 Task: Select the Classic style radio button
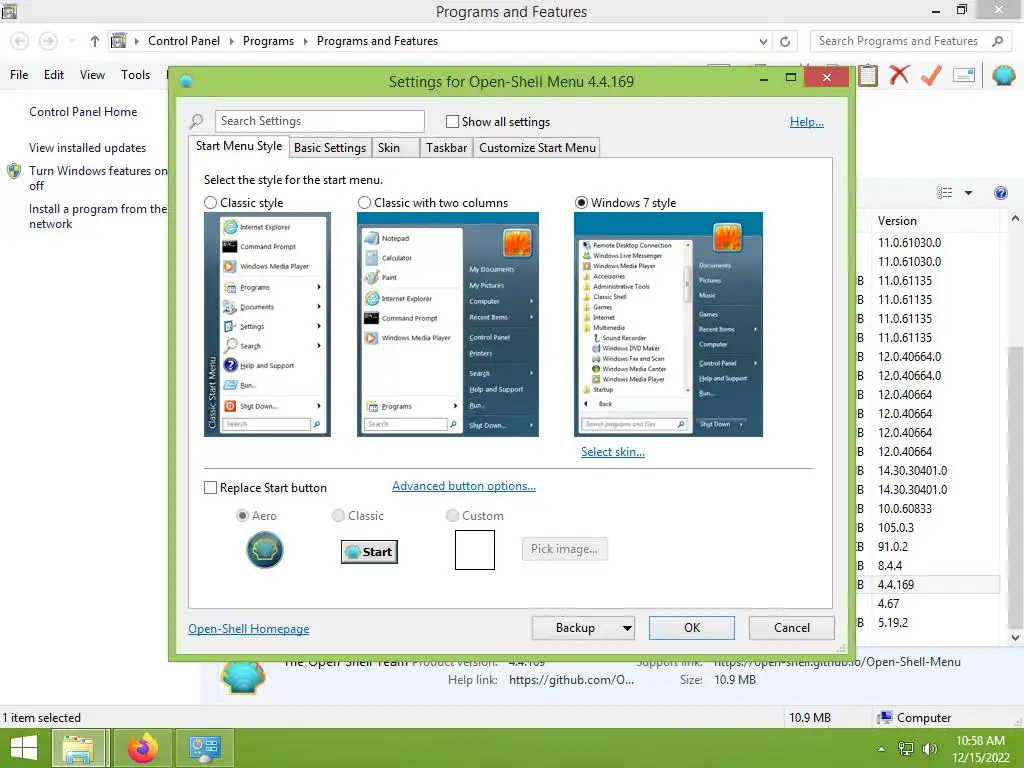pos(210,203)
